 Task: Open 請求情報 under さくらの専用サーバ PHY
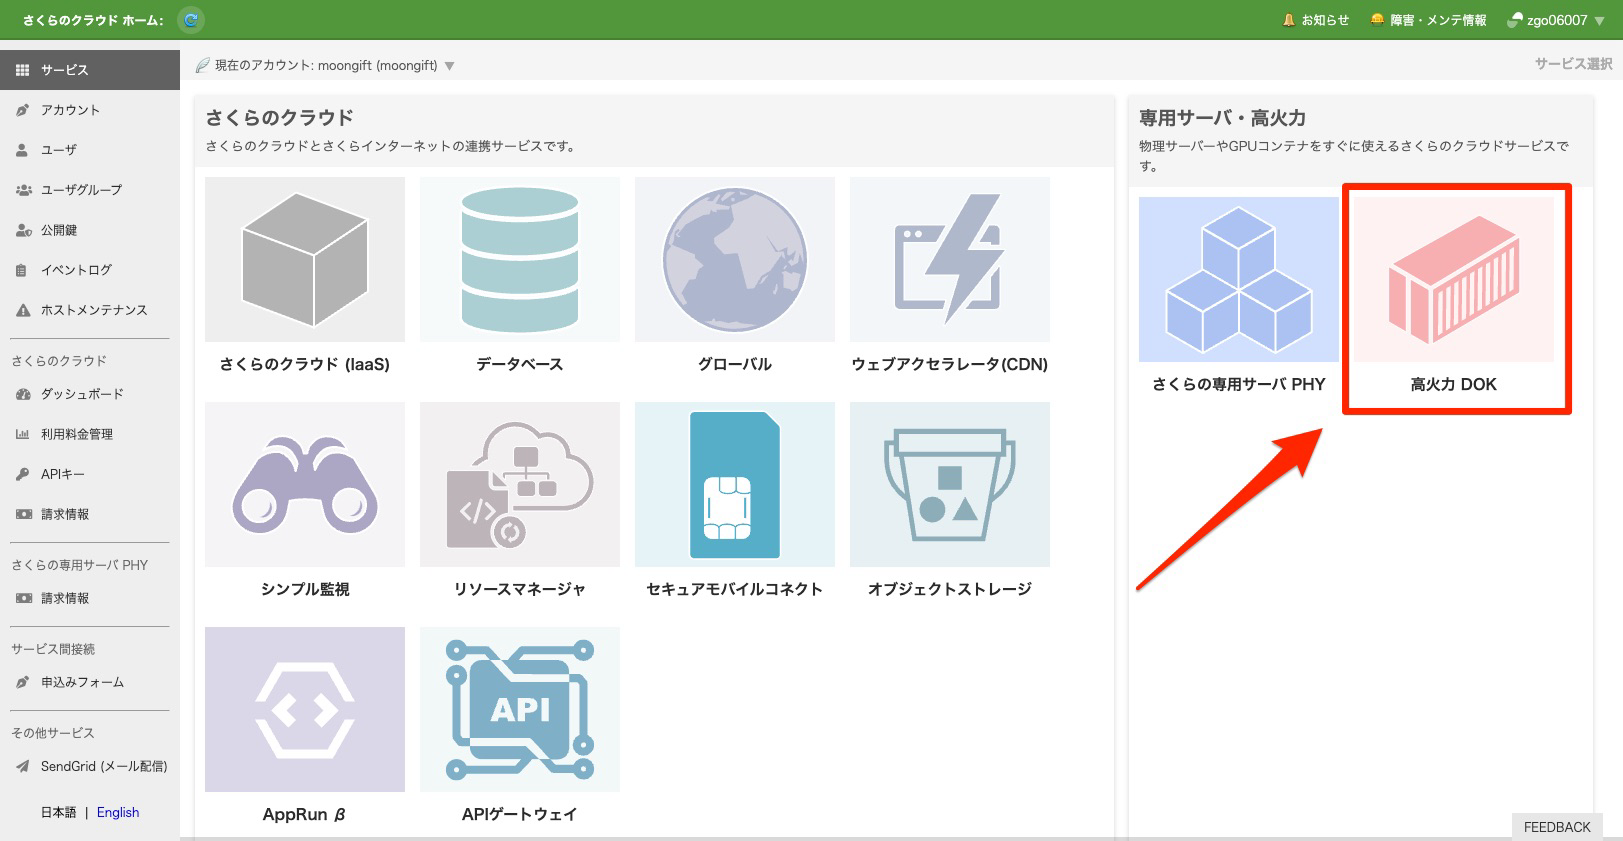90,598
